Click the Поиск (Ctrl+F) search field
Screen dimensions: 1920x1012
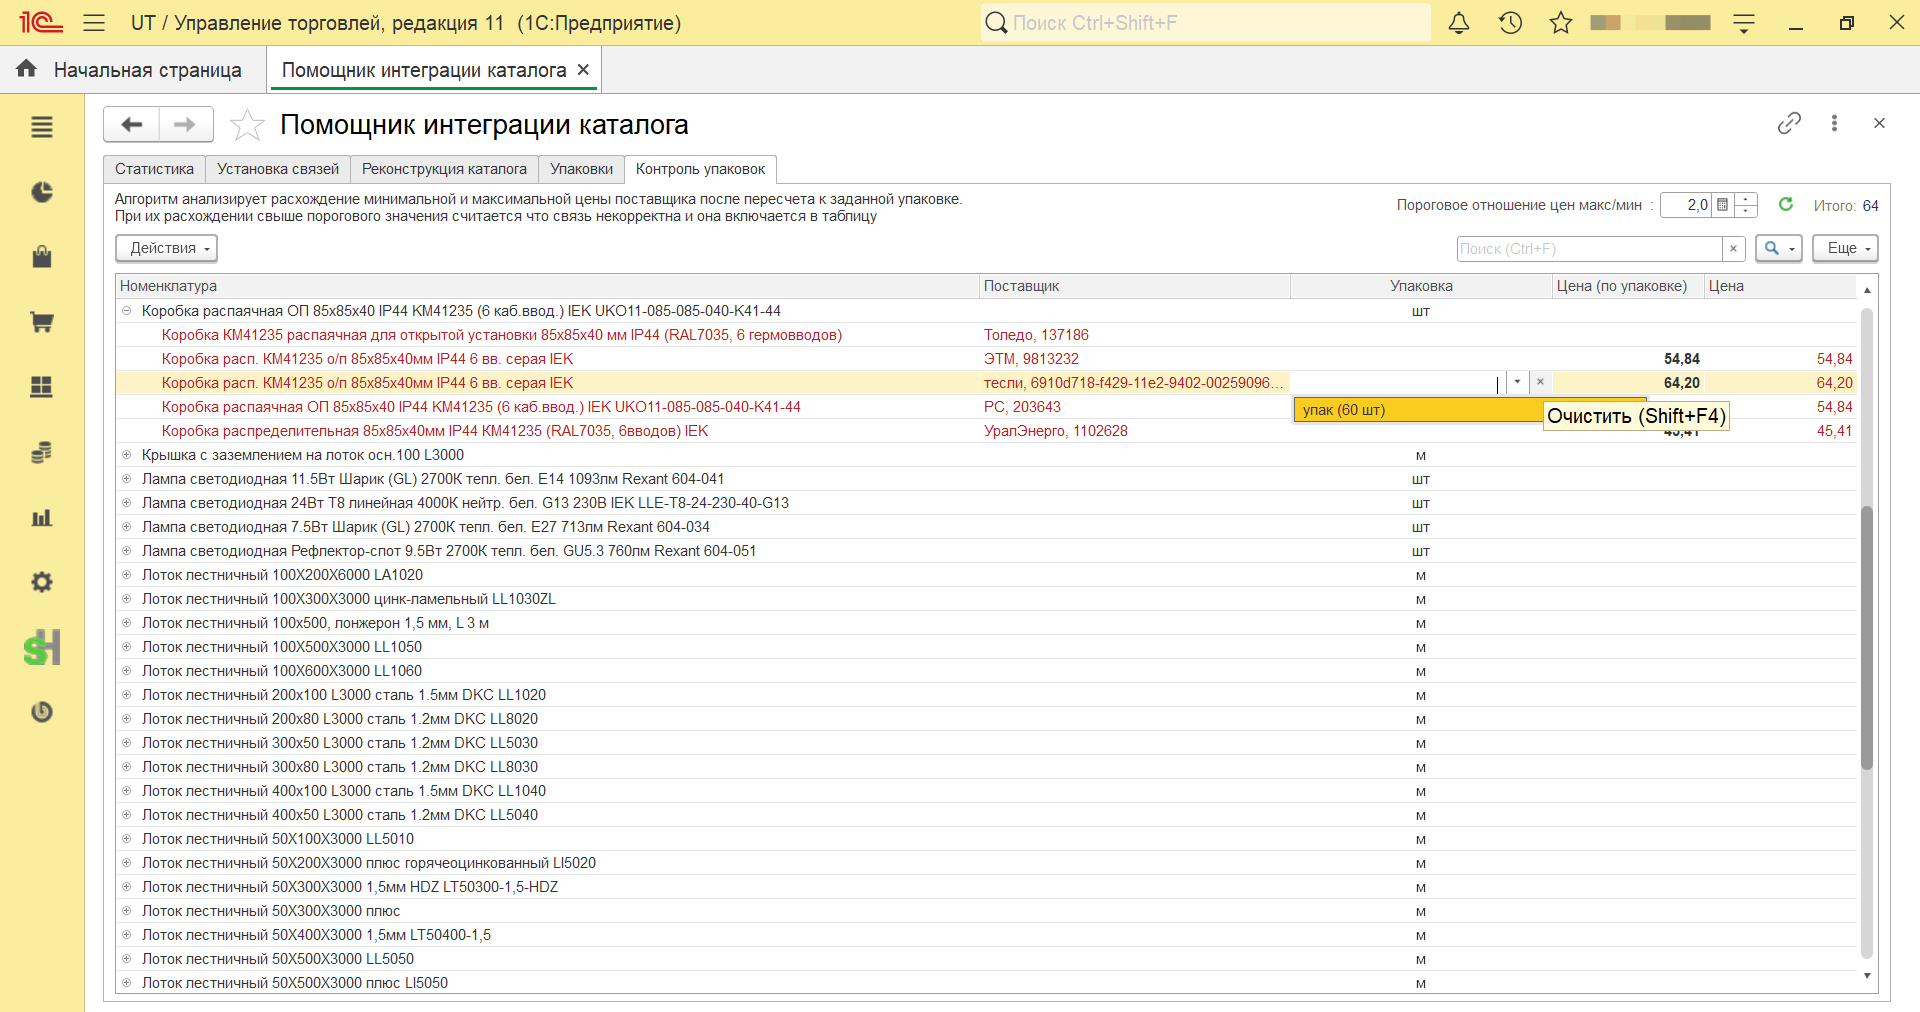pyautogui.click(x=1590, y=249)
